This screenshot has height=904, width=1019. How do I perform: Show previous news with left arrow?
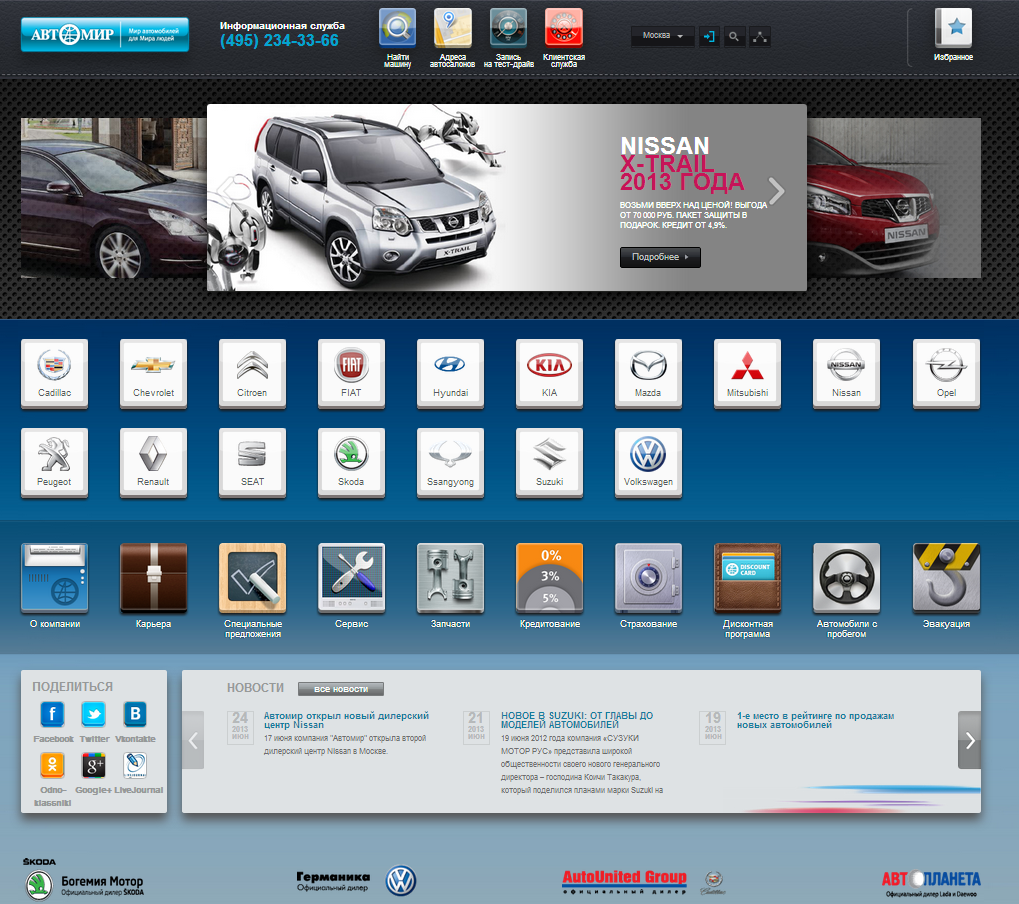pos(193,740)
